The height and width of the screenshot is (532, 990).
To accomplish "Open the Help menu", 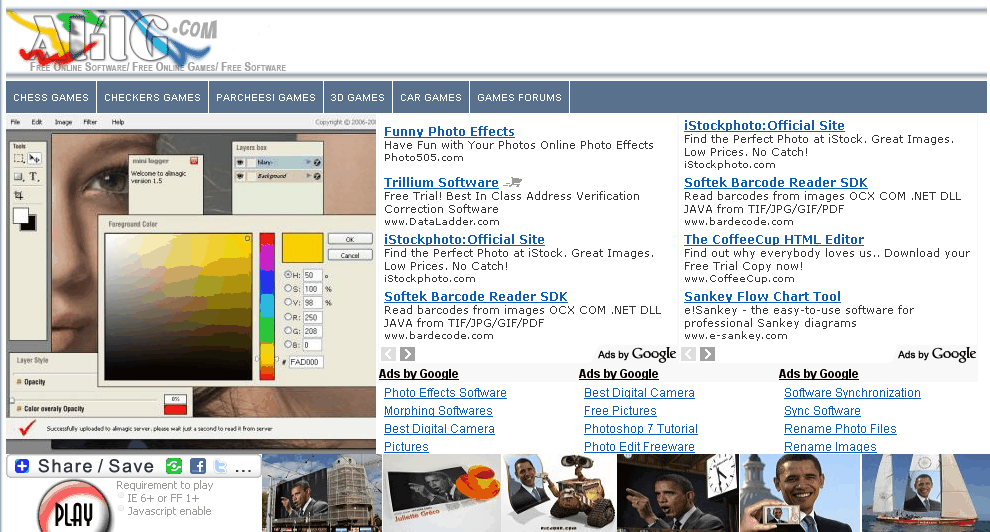I will point(118,122).
